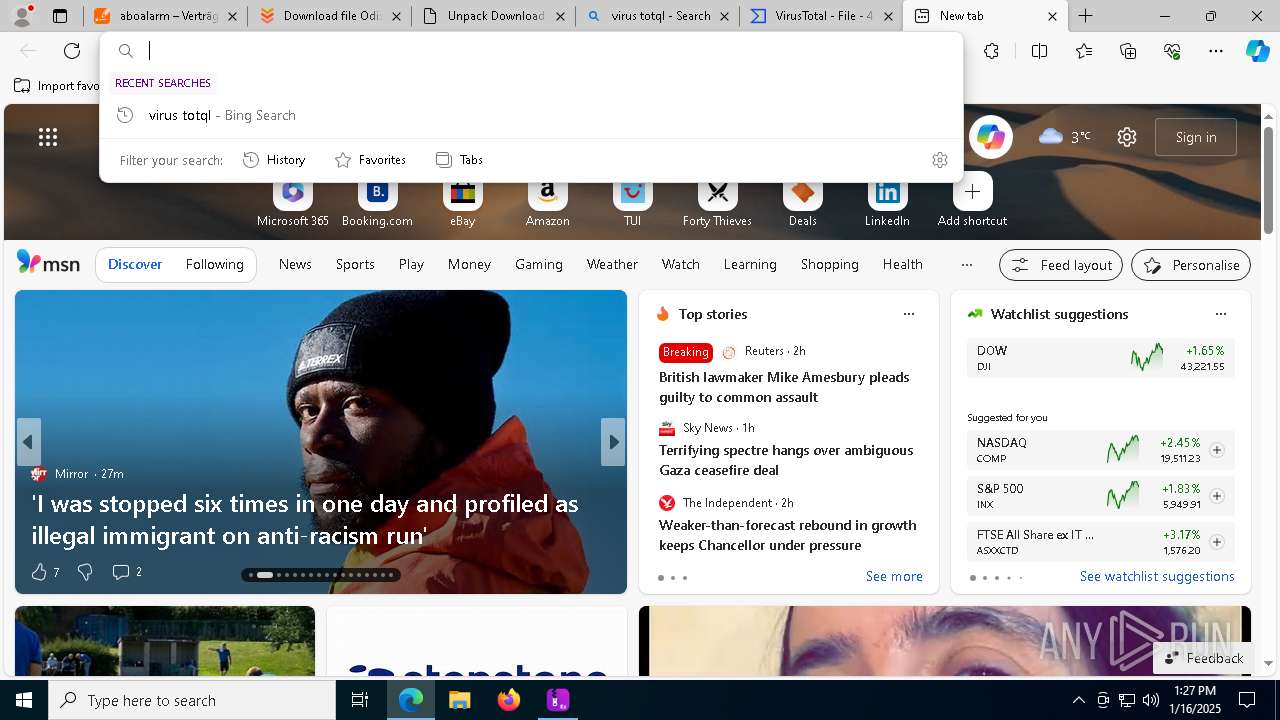Open the Weather category
Screen dimensions: 1280x720
612,264
